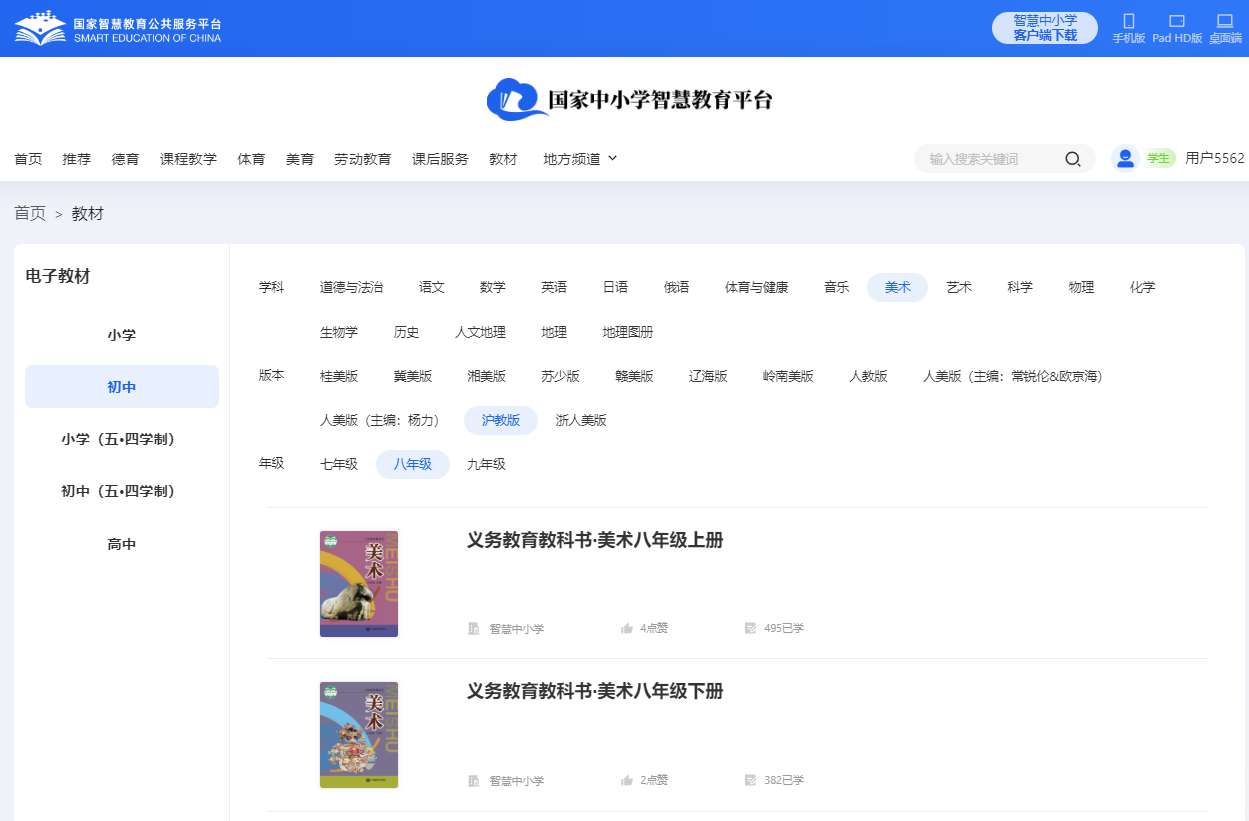Click the 学生 role badge

pos(1160,158)
